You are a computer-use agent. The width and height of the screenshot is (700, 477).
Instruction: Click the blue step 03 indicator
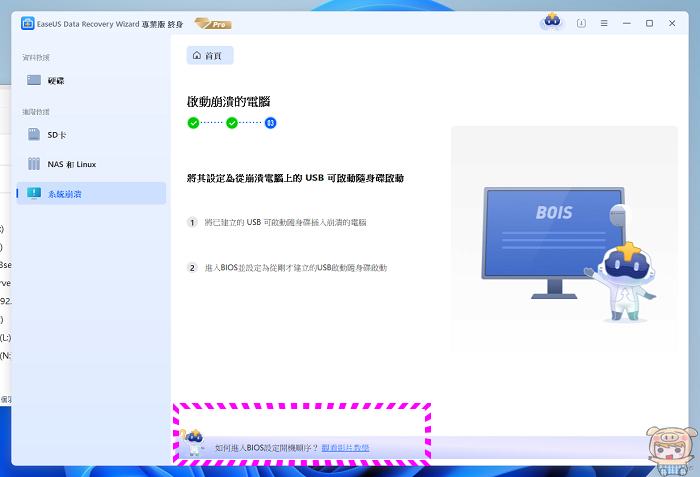tap(270, 123)
